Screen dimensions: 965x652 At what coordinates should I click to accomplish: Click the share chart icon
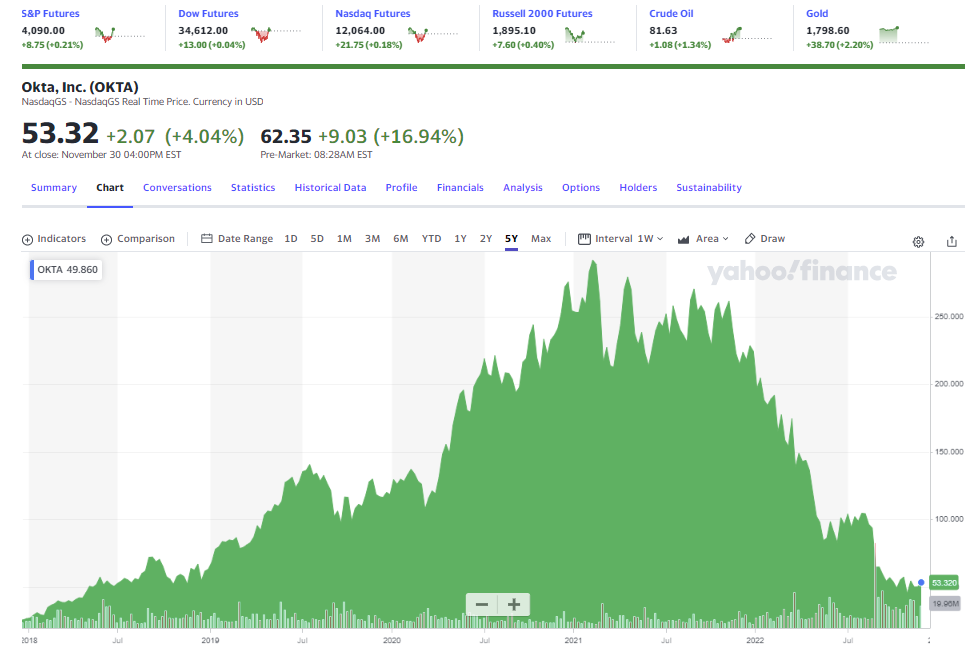click(951, 241)
